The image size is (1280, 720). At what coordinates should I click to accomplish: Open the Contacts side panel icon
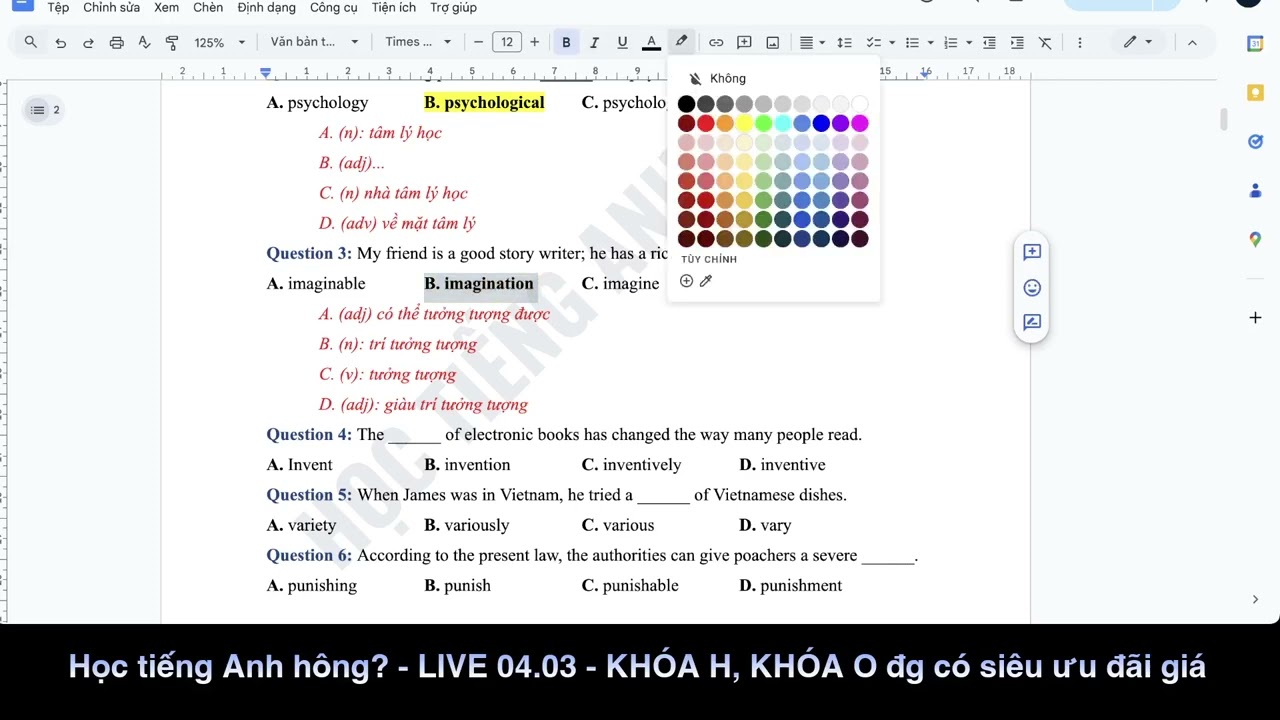(x=1255, y=190)
